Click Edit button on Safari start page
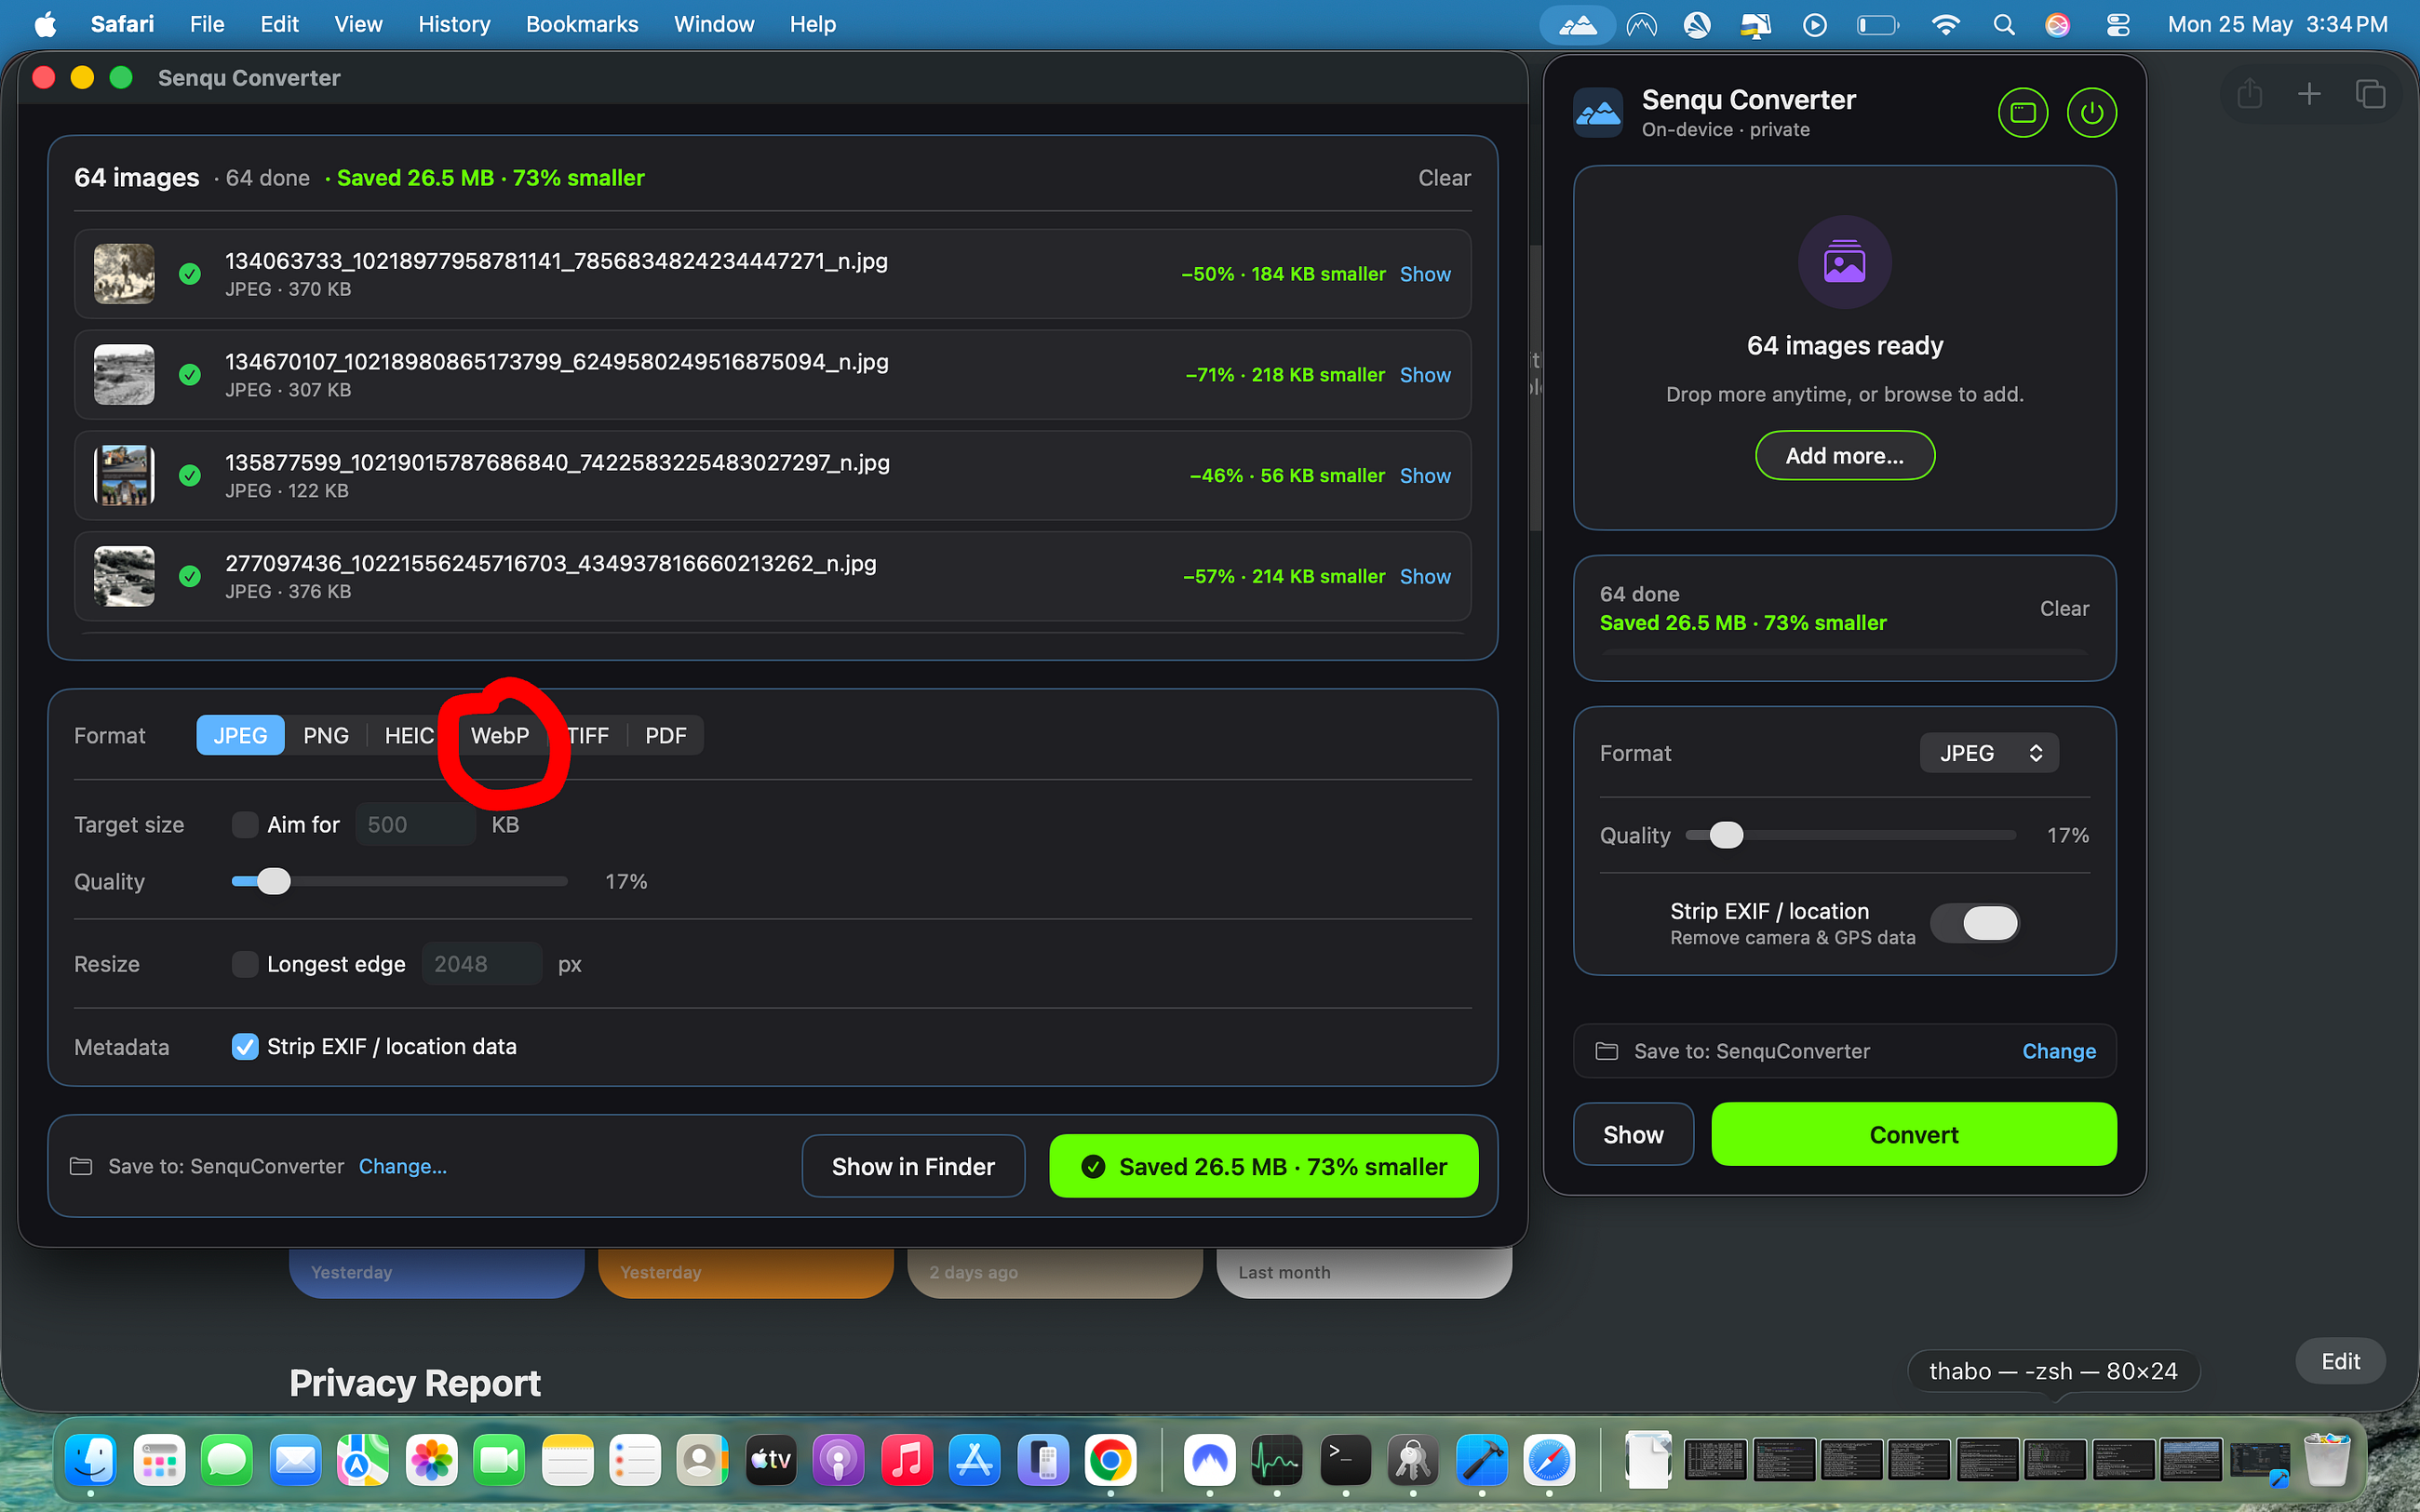The height and width of the screenshot is (1512, 2420). [x=2340, y=1361]
